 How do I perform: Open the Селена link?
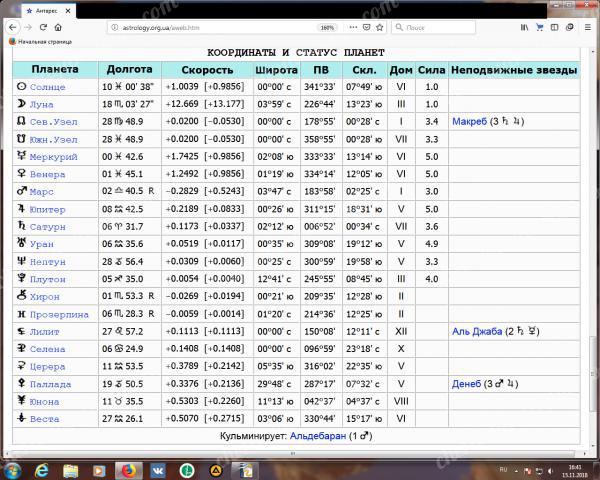(x=47, y=349)
